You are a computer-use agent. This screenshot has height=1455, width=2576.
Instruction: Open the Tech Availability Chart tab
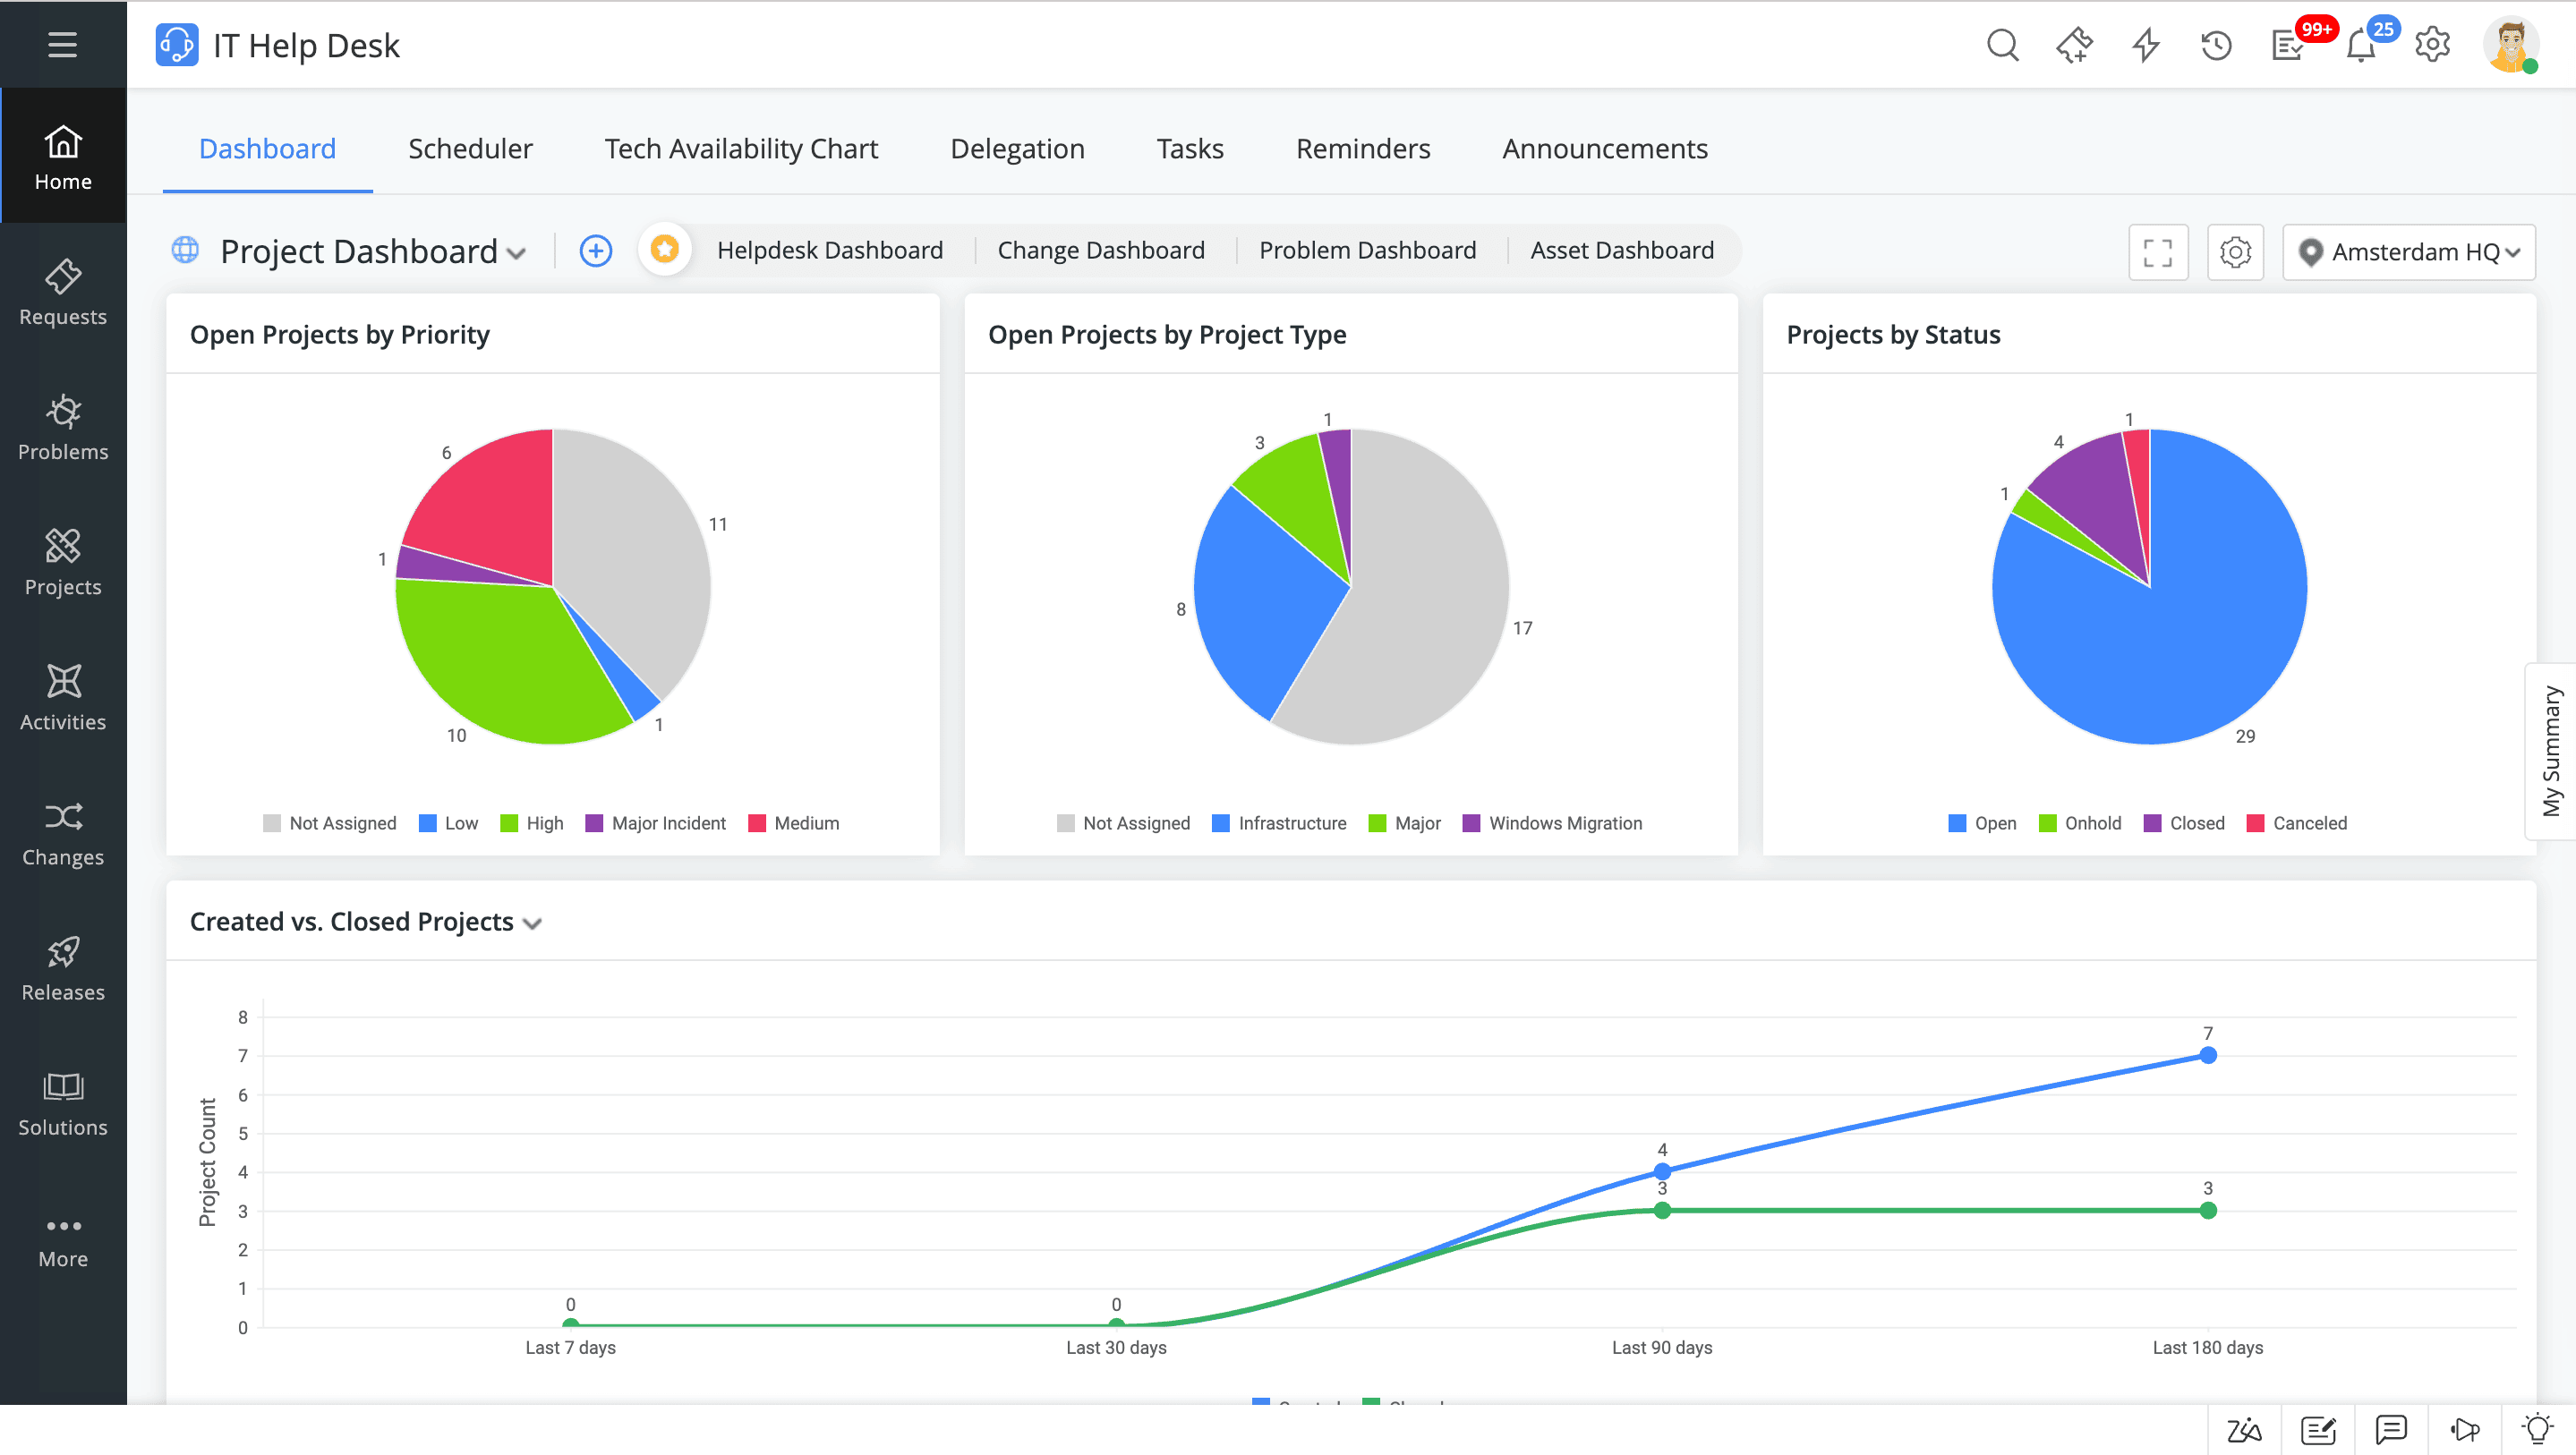[740, 149]
